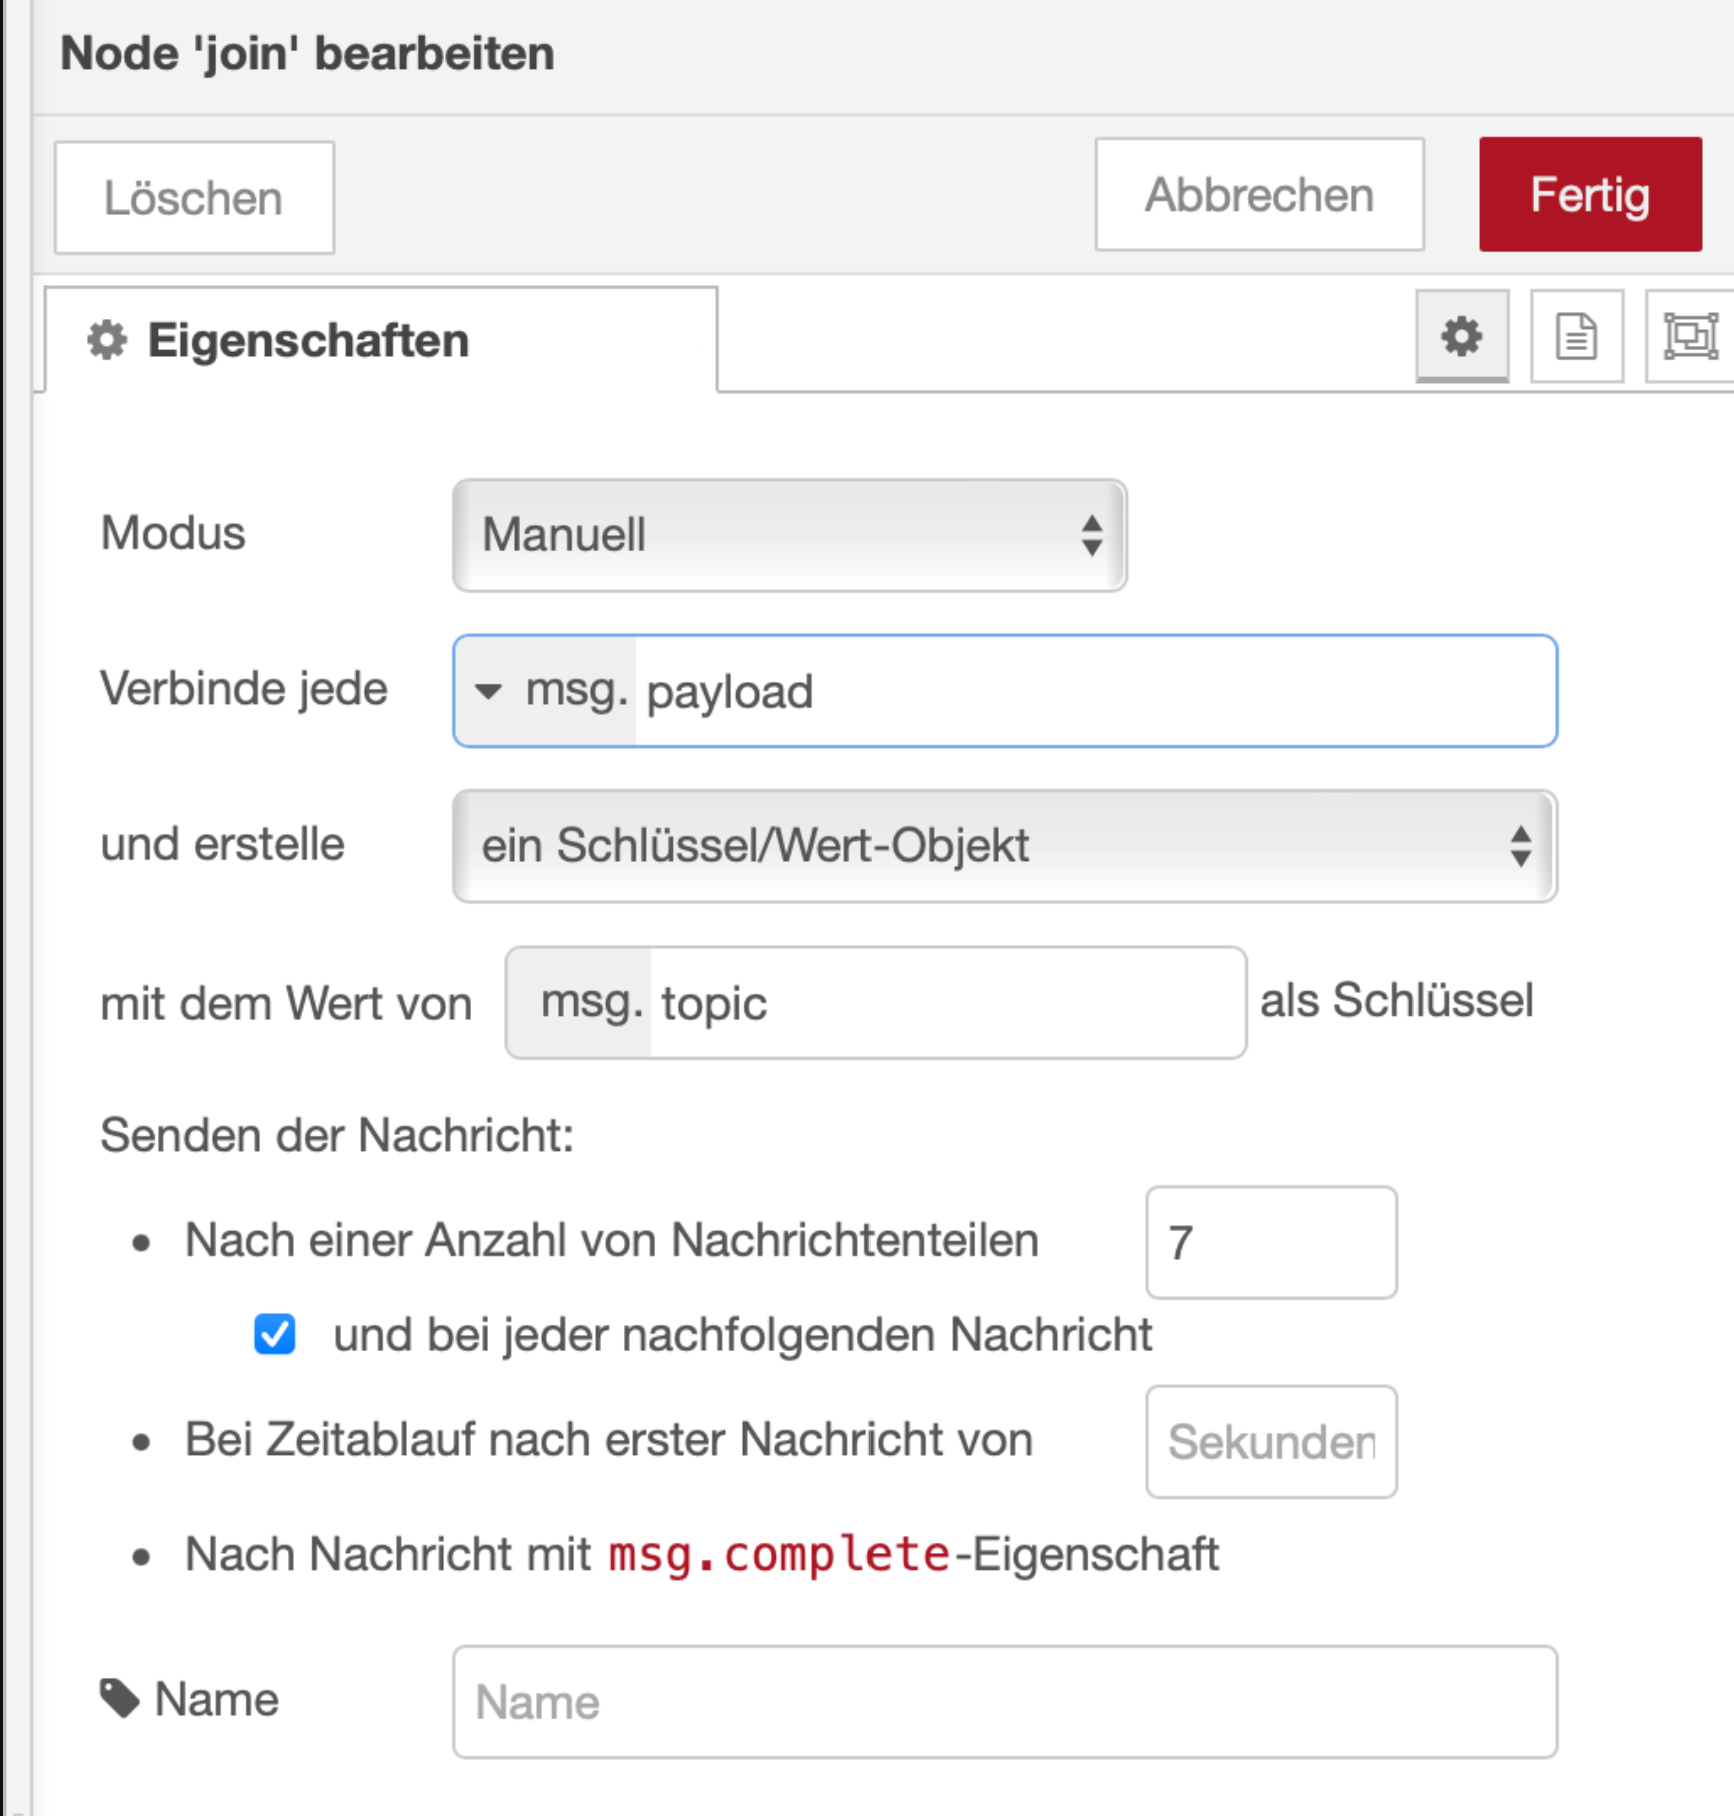Click the Sekunden timeout field
Screen dimensions: 1734x1816
click(x=1270, y=1441)
